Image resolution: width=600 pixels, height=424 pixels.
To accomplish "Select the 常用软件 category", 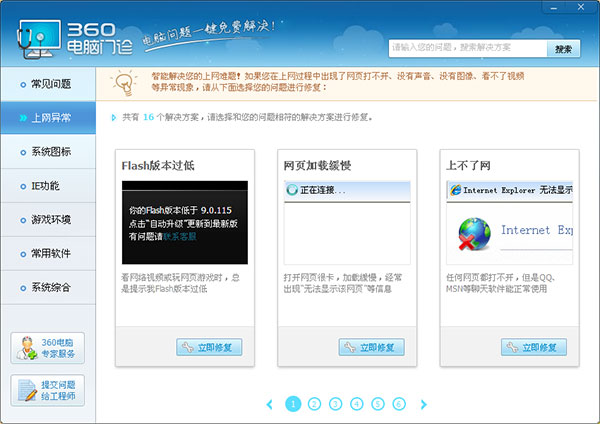I will [x=48, y=253].
